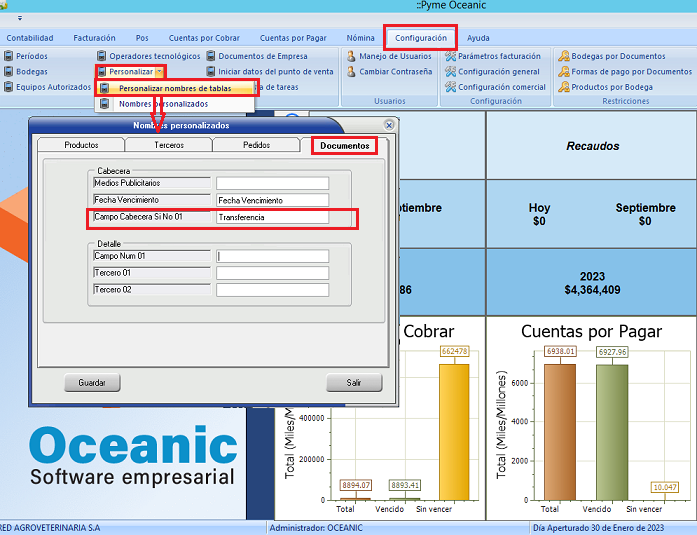The image size is (697, 535).
Task: Switch to Terceros tab in dialog
Action: (x=168, y=145)
